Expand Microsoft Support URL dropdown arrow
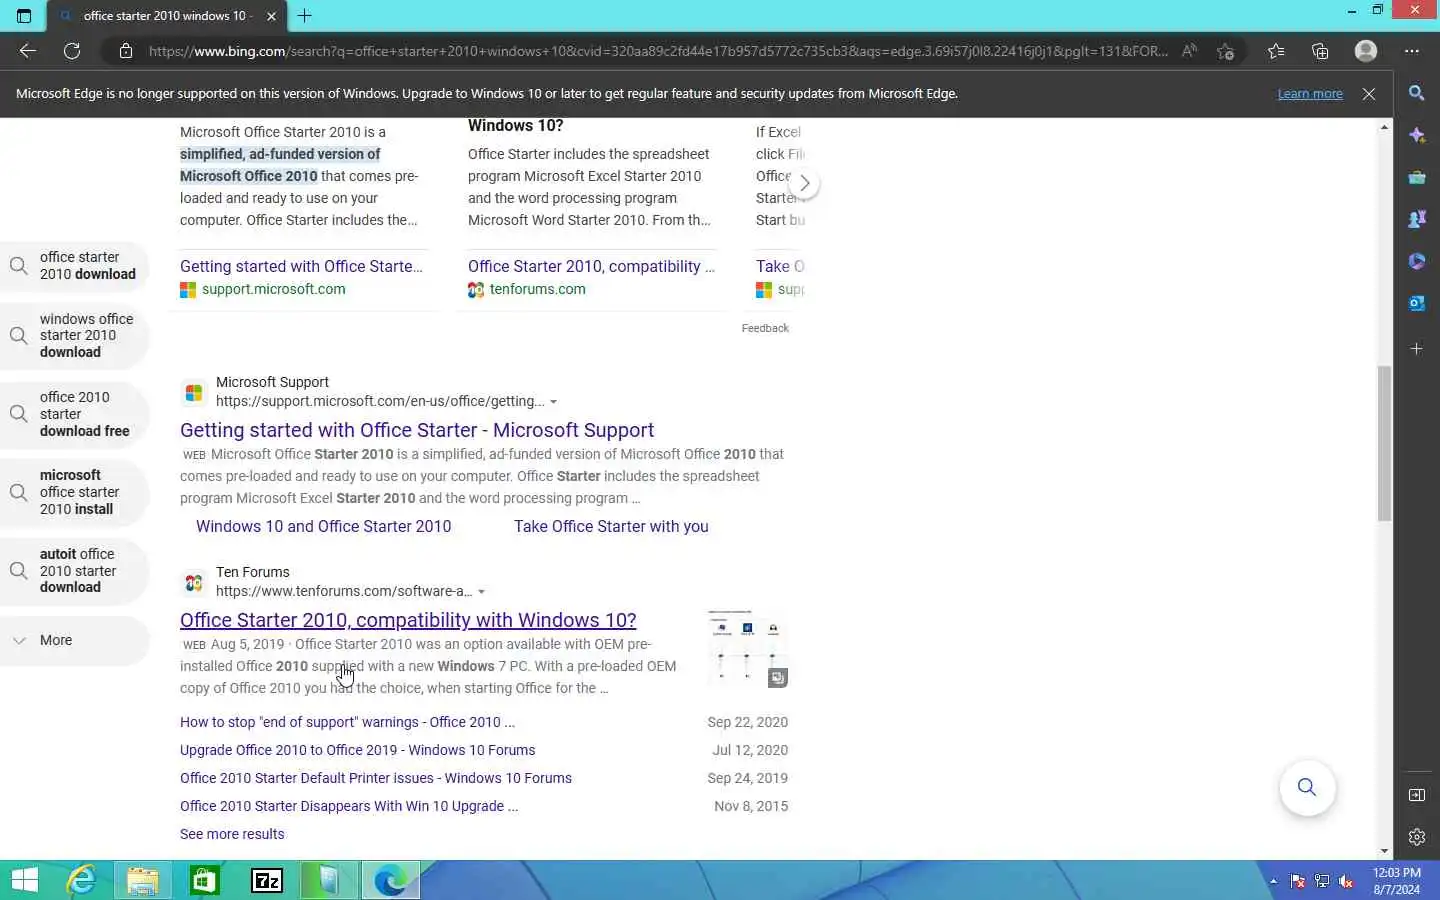The width and height of the screenshot is (1440, 900). point(553,402)
